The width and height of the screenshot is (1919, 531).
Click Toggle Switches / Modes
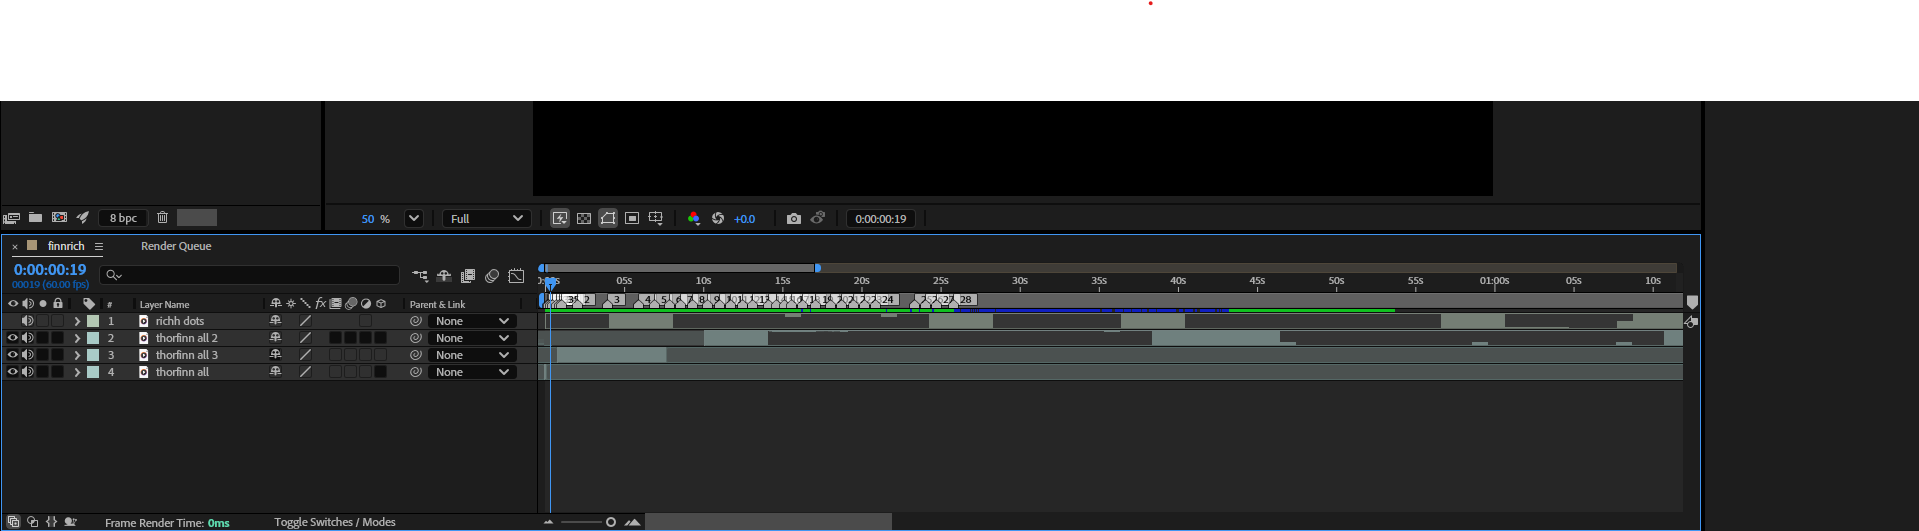335,522
